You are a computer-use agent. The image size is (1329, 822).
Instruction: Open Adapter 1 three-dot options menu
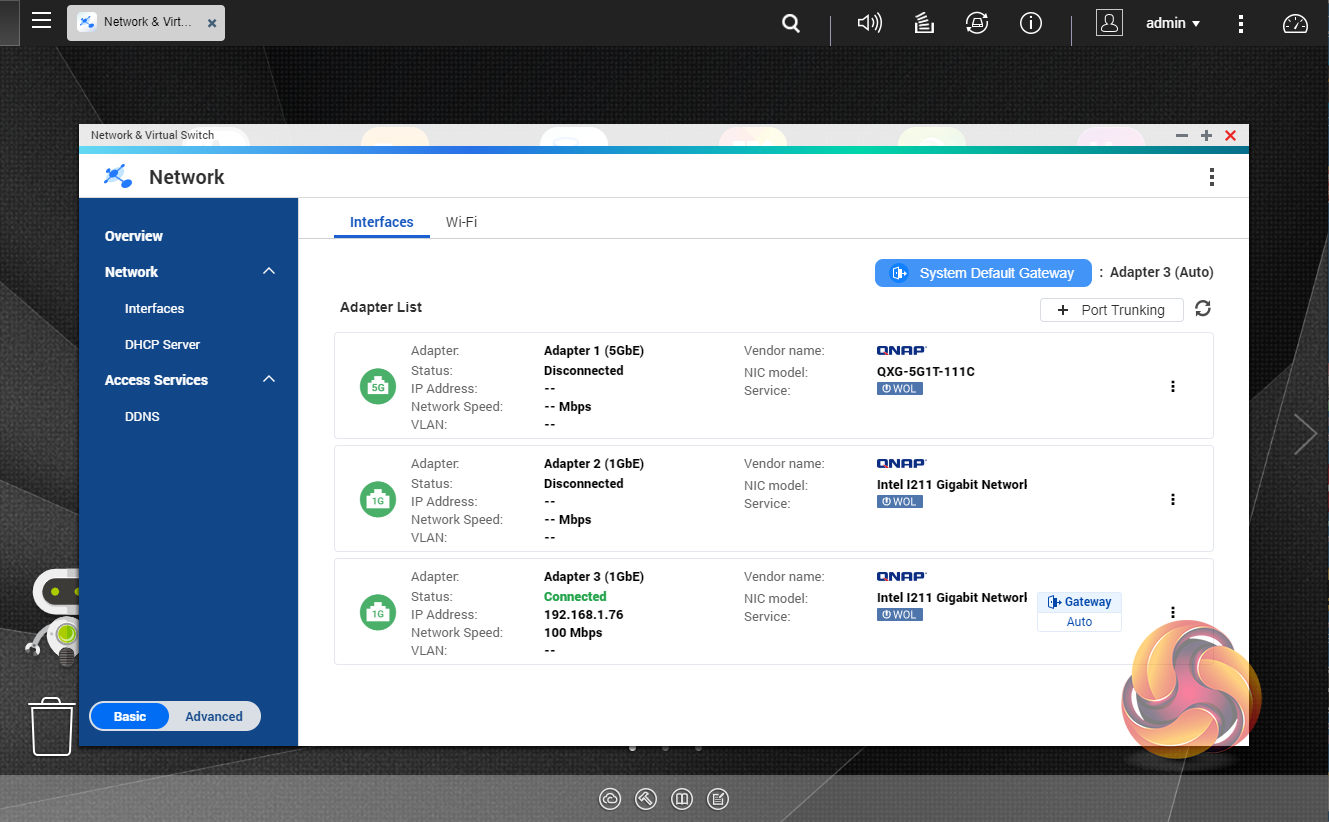(x=1173, y=386)
